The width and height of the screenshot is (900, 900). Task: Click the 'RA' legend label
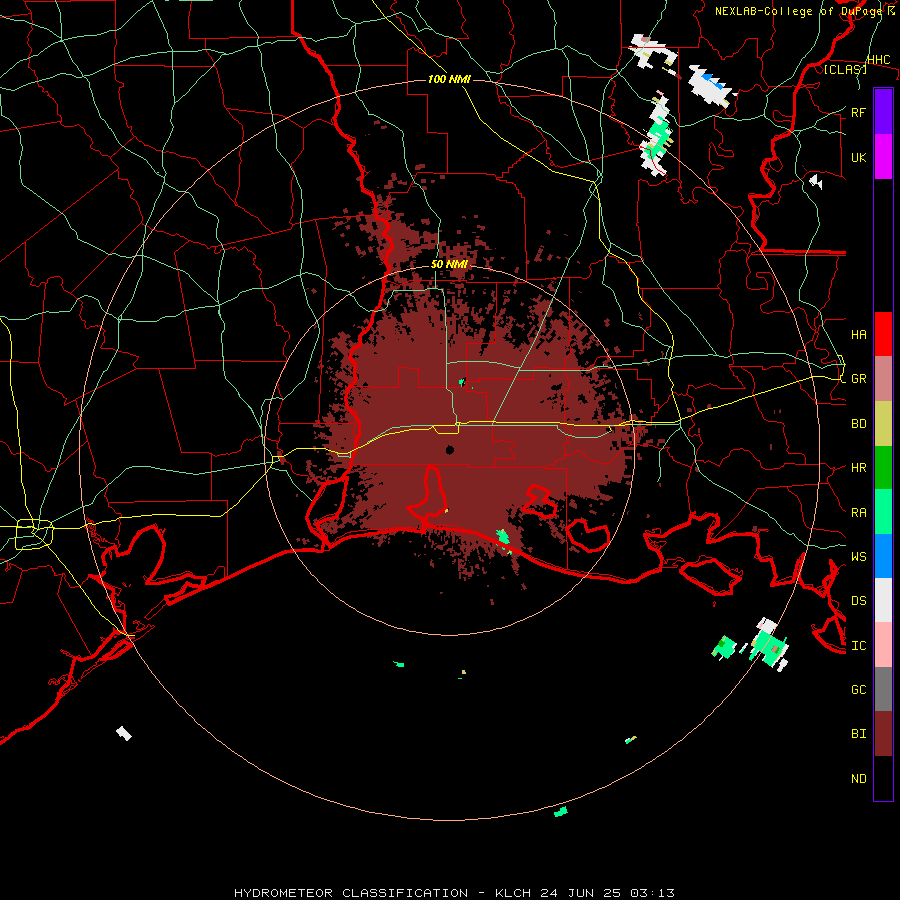pyautogui.click(x=858, y=513)
